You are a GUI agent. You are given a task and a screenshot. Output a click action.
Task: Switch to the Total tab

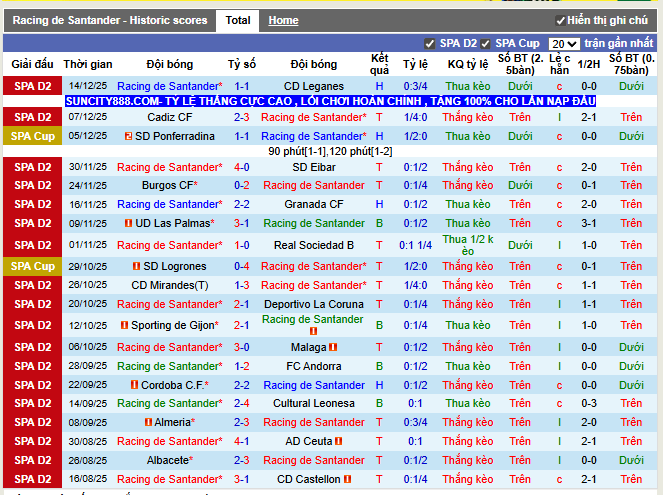pos(238,20)
